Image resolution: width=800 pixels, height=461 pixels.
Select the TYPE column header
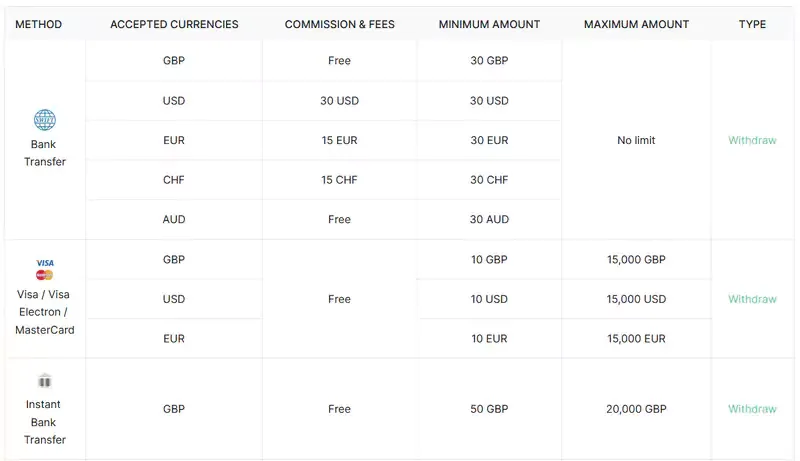[x=753, y=24]
